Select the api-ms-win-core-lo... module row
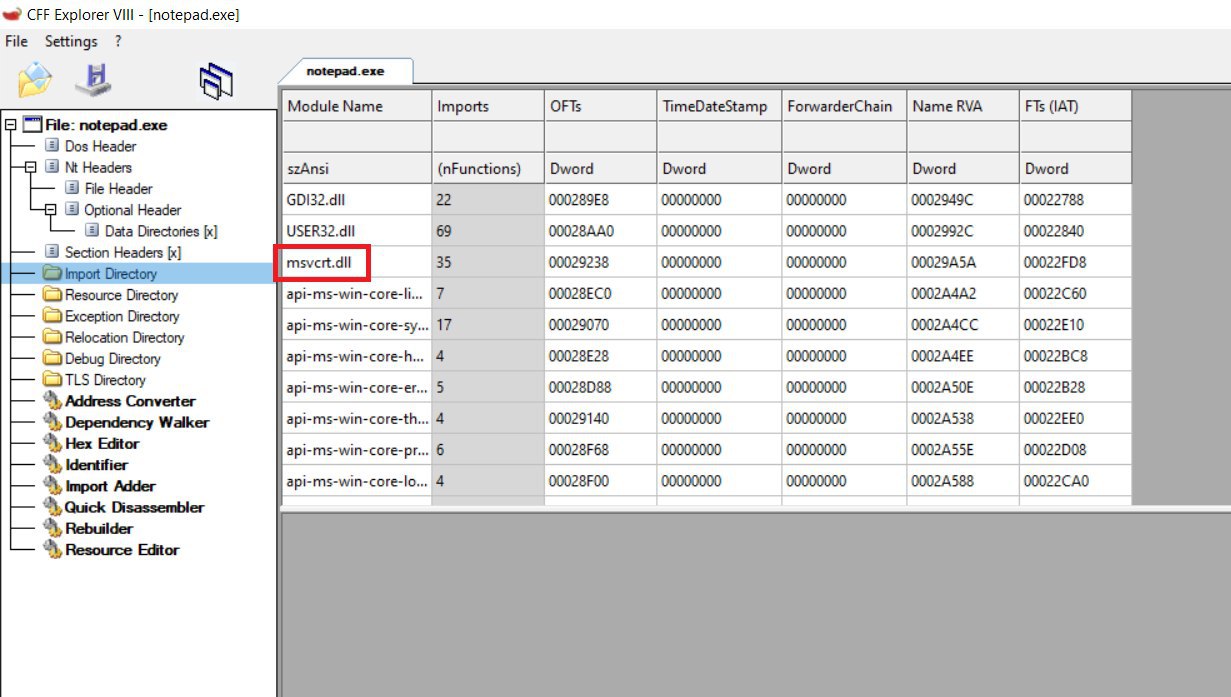The height and width of the screenshot is (697, 1231). point(707,481)
